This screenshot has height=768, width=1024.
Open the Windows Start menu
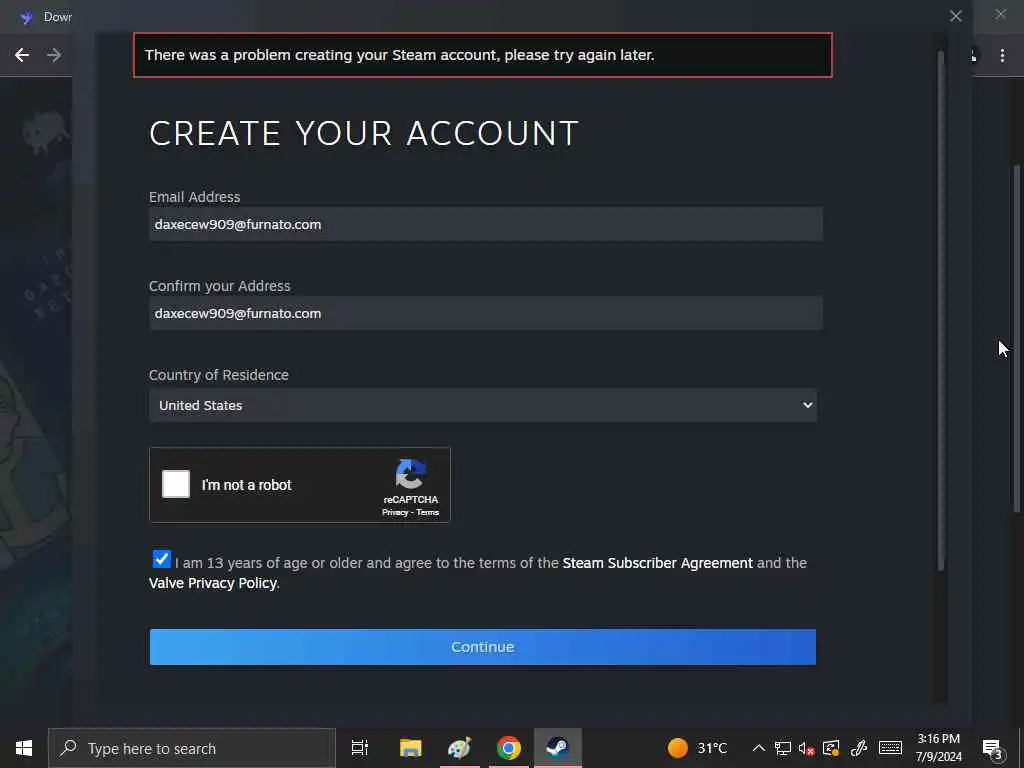[24, 748]
